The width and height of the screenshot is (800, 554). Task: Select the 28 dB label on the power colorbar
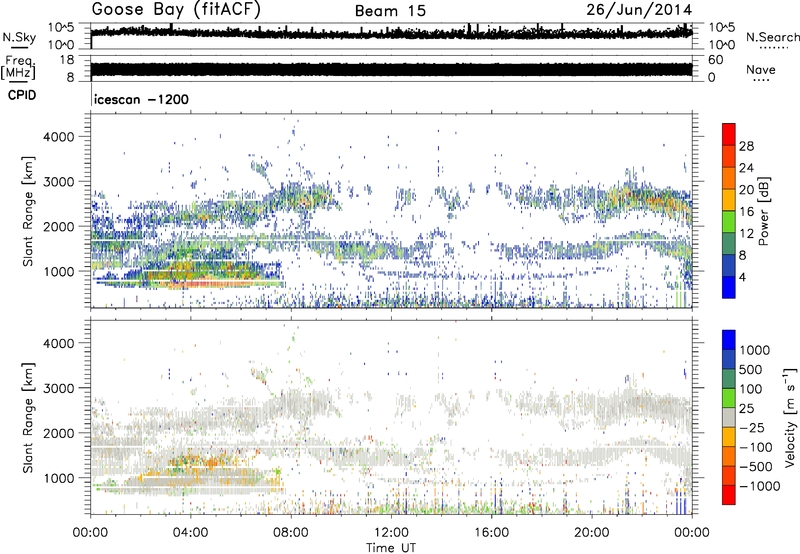click(x=746, y=146)
